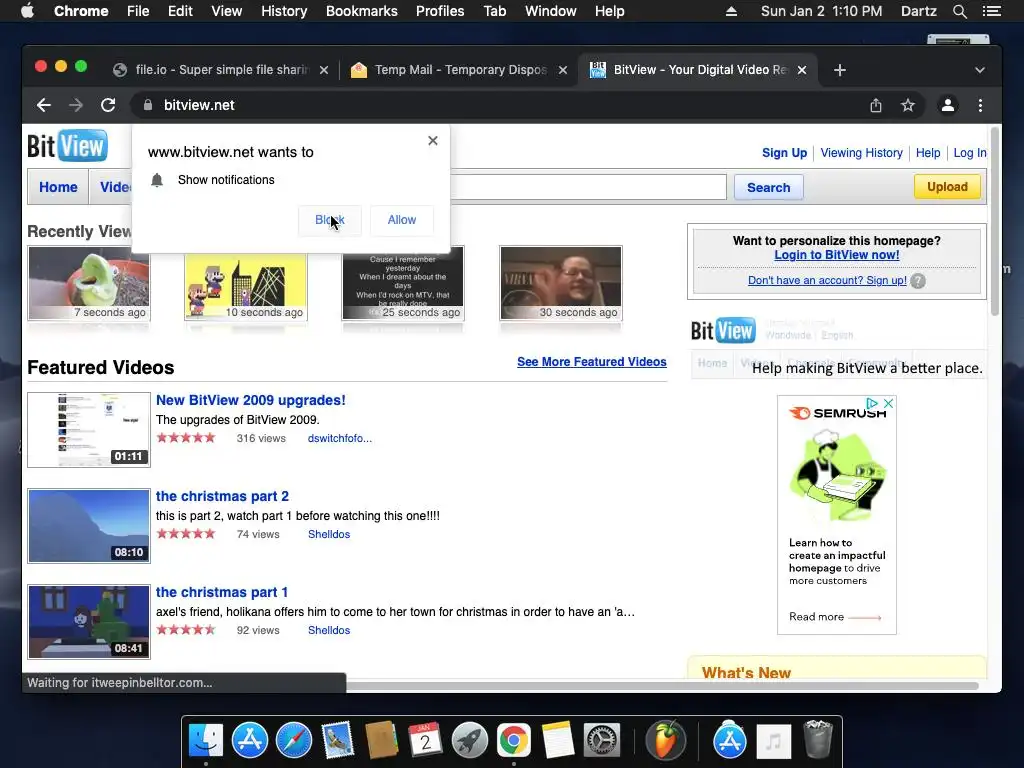The width and height of the screenshot is (1024, 768).
Task: Open System Preferences from the Dock
Action: point(601,741)
